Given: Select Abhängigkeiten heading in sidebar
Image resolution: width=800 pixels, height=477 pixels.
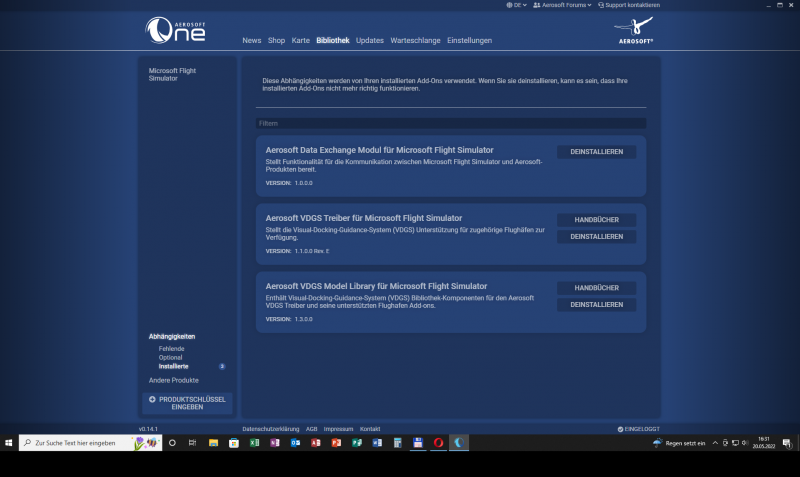Looking at the screenshot, I should tap(172, 337).
